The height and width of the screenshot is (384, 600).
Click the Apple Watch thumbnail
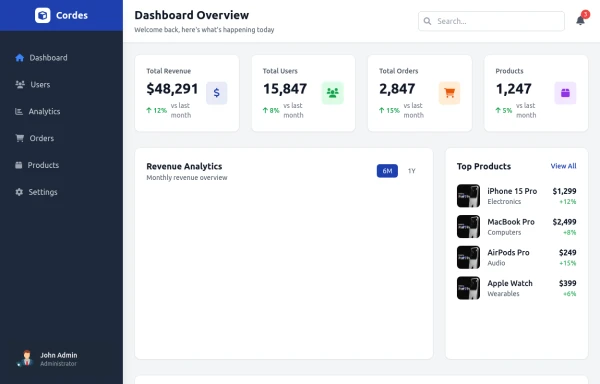468,288
